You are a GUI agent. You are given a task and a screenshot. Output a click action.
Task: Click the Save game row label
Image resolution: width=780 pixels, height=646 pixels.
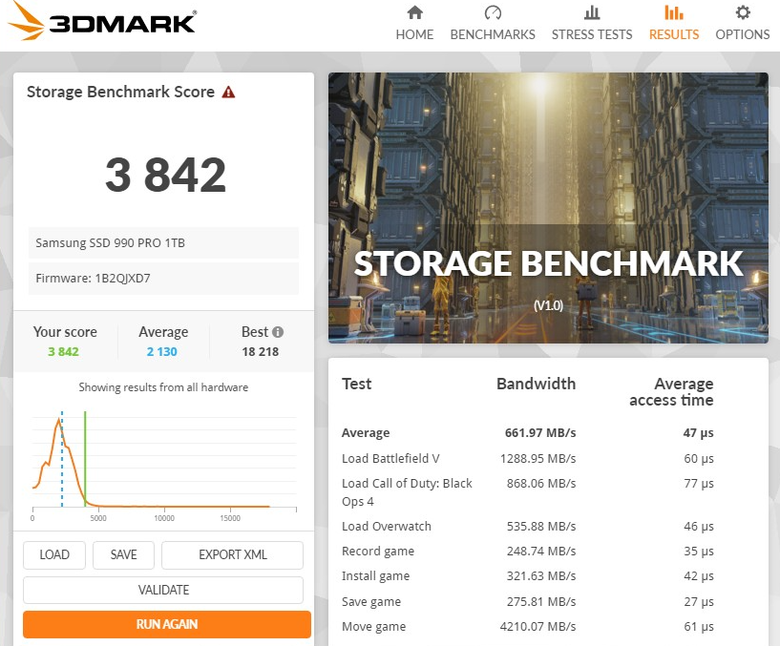pyautogui.click(x=371, y=602)
